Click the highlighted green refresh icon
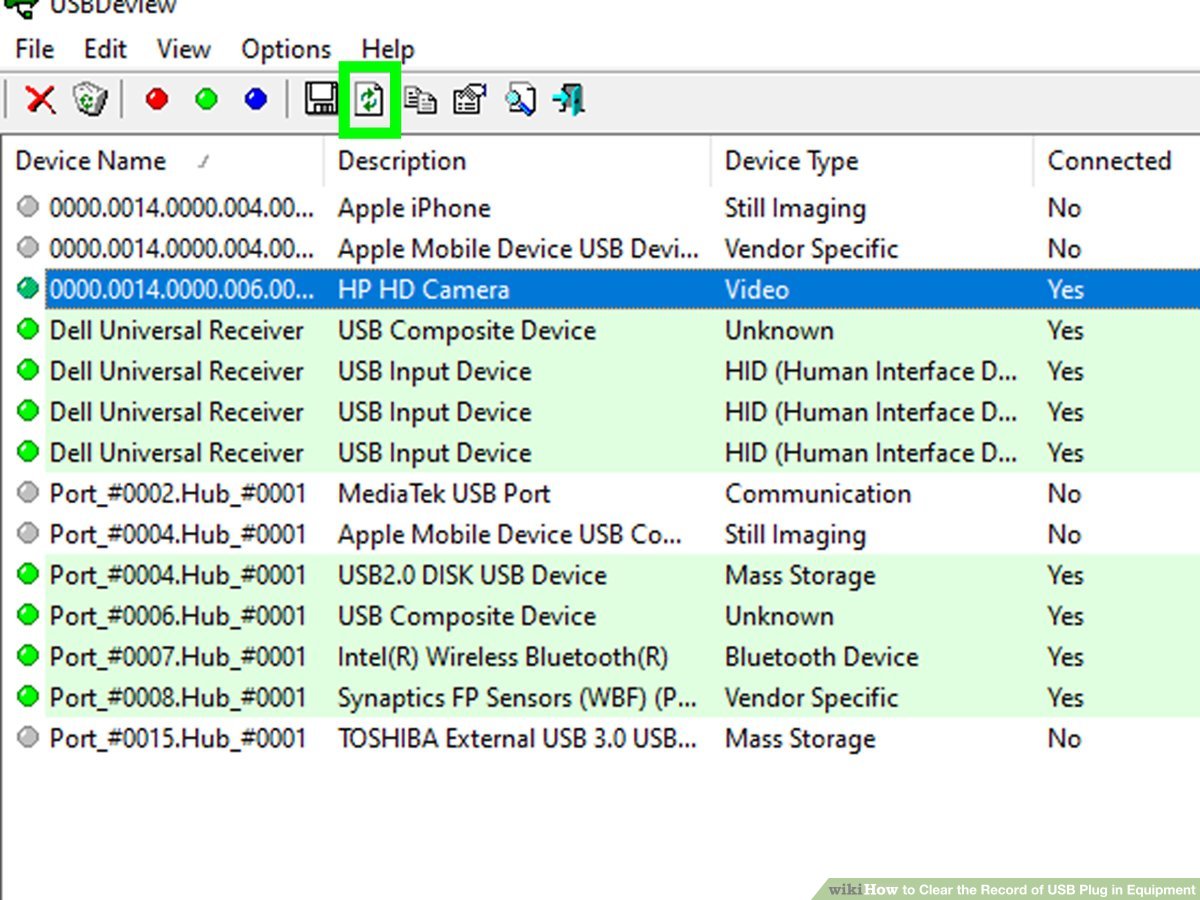This screenshot has height=900, width=1200. point(370,99)
